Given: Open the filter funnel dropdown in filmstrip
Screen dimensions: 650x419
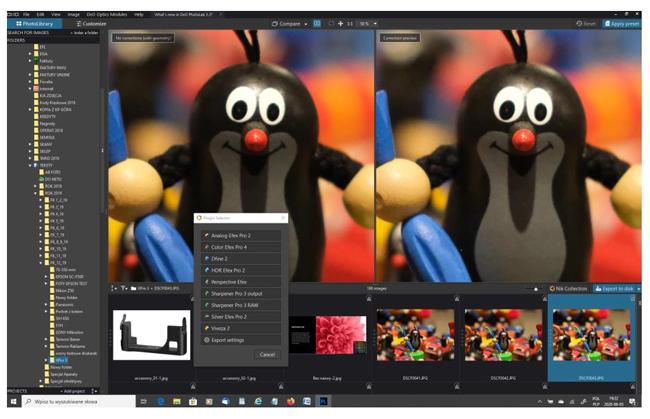Looking at the screenshot, I should click(124, 288).
